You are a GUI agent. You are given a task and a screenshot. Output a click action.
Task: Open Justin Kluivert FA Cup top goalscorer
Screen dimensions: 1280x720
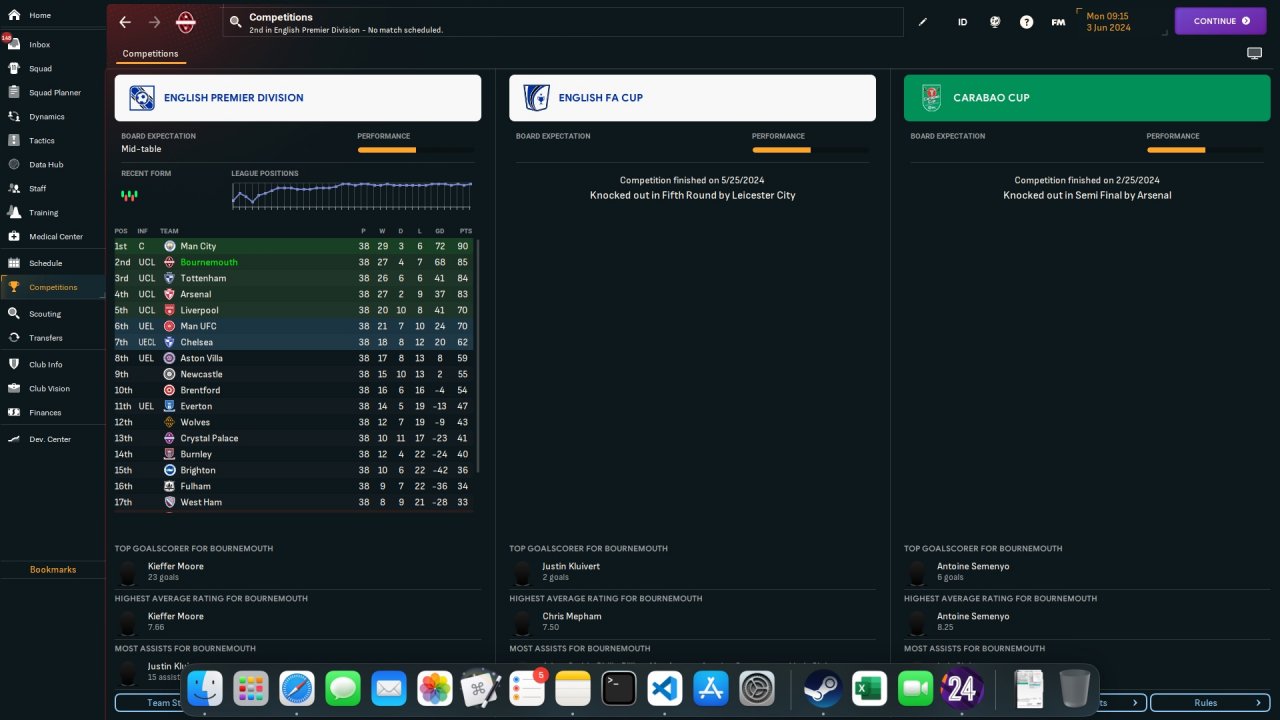pyautogui.click(x=571, y=566)
